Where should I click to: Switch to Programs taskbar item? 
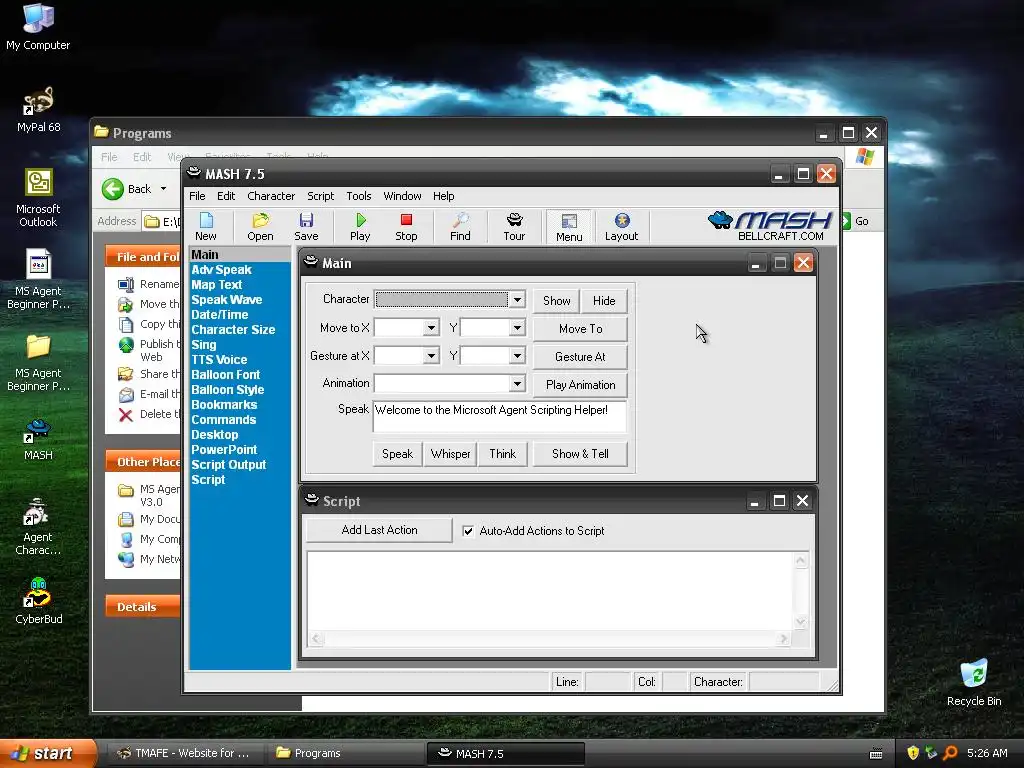coord(345,753)
